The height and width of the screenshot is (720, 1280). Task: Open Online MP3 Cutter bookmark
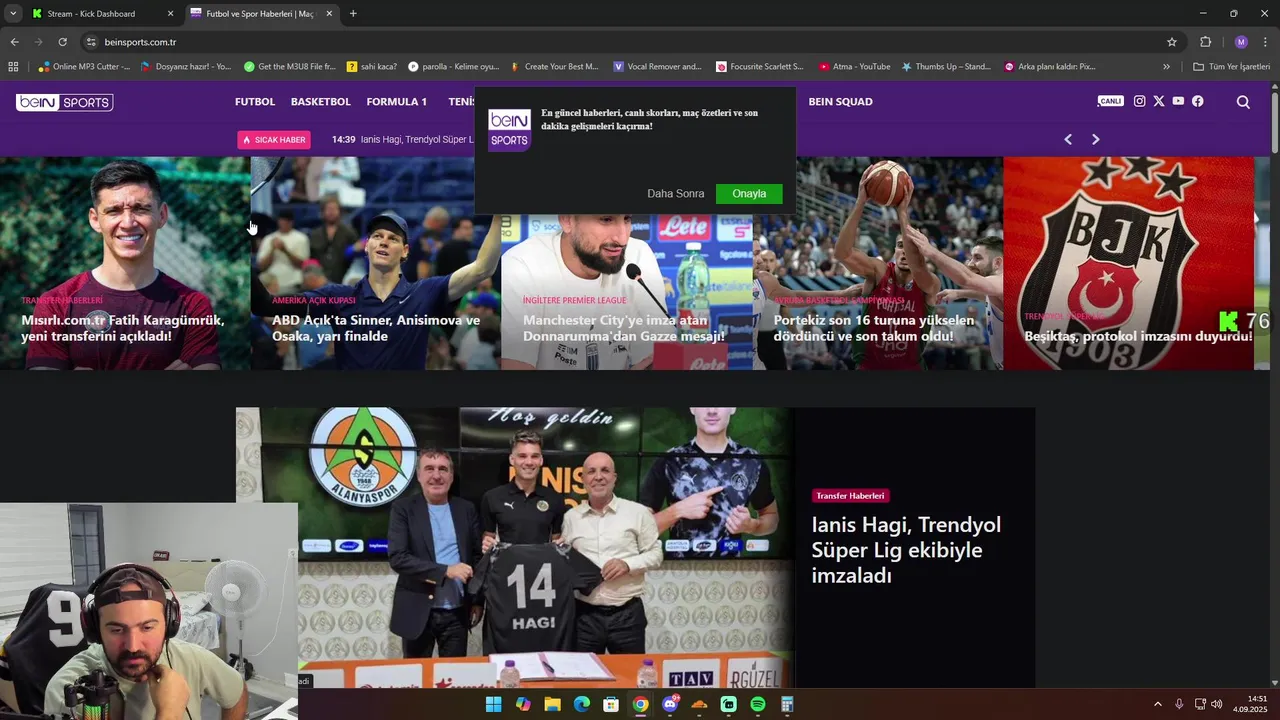pos(84,67)
